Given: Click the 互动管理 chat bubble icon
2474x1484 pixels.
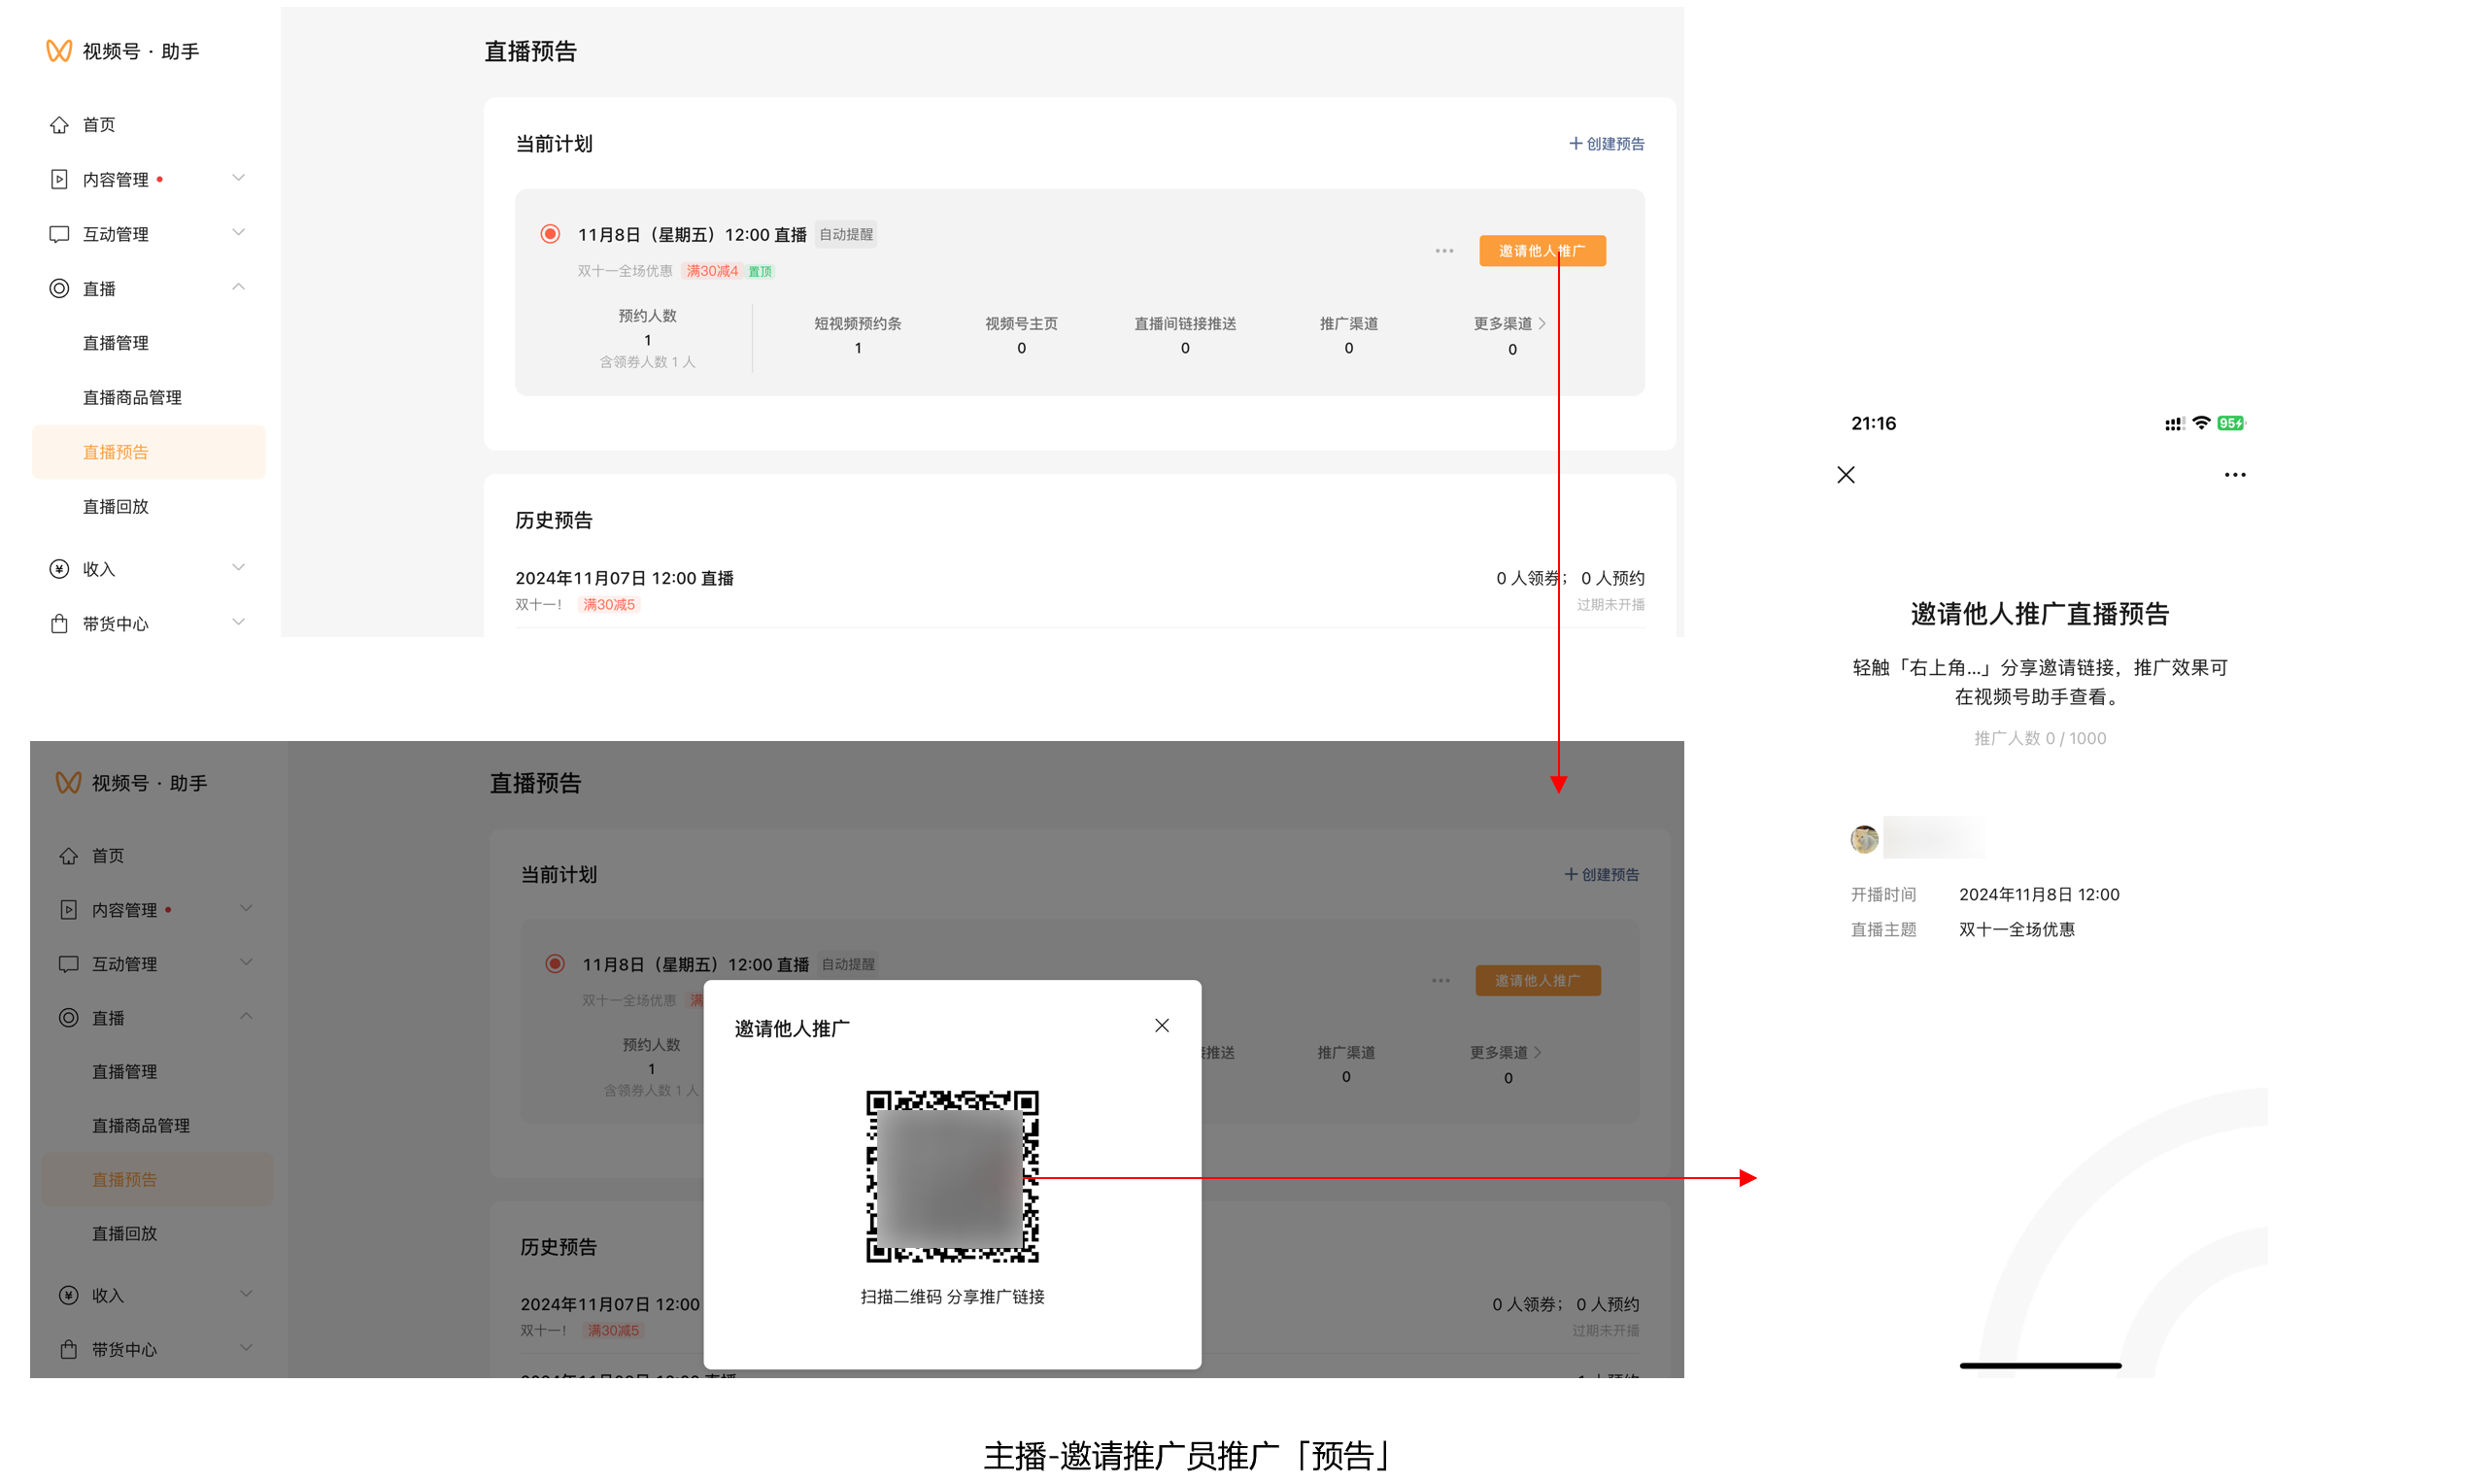Looking at the screenshot, I should [59, 234].
